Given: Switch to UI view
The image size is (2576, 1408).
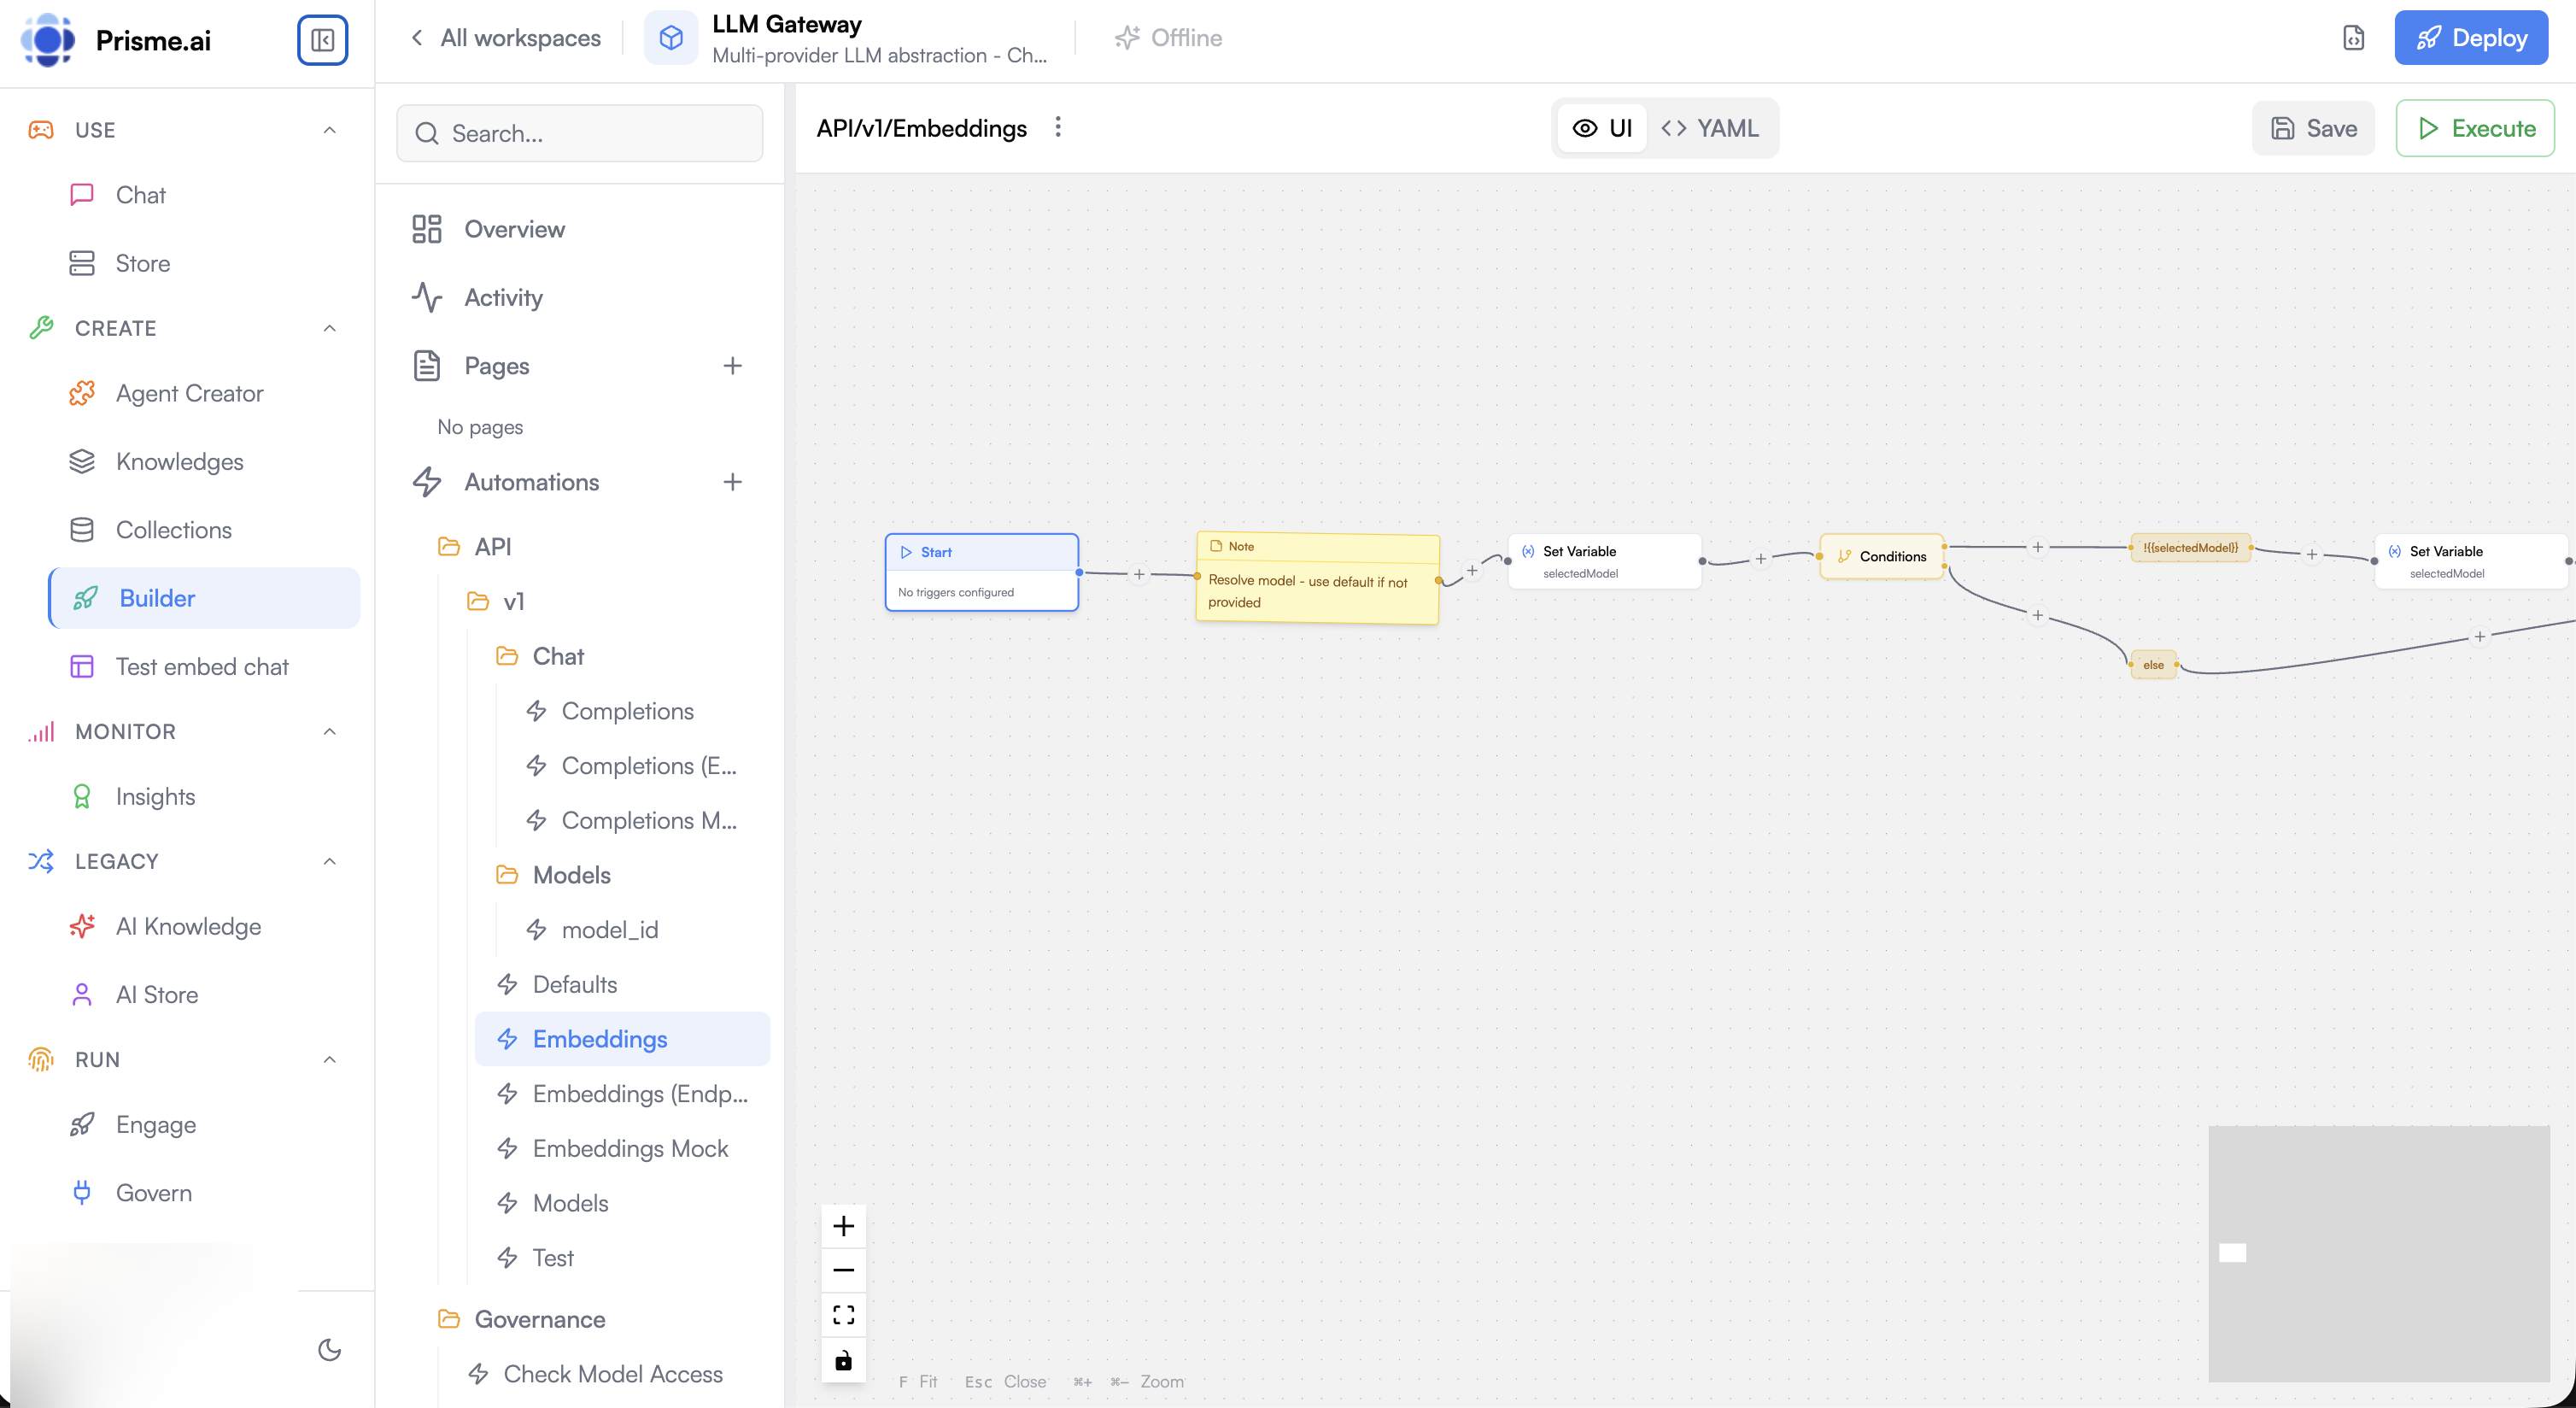Looking at the screenshot, I should point(1602,128).
